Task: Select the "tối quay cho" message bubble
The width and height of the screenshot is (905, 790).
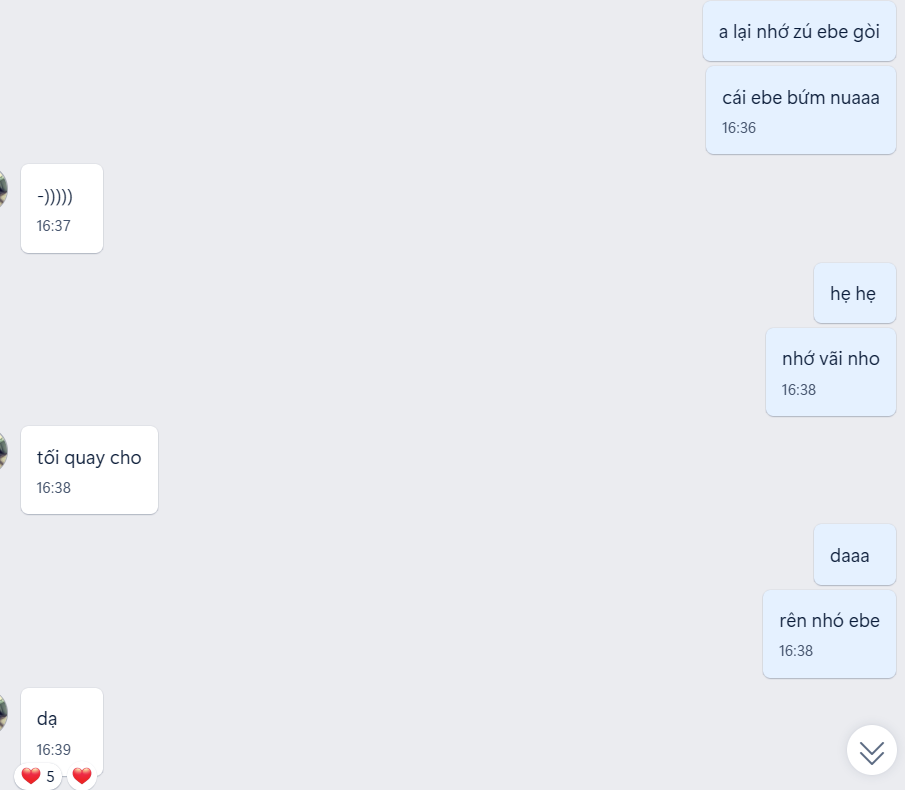Action: coord(89,470)
